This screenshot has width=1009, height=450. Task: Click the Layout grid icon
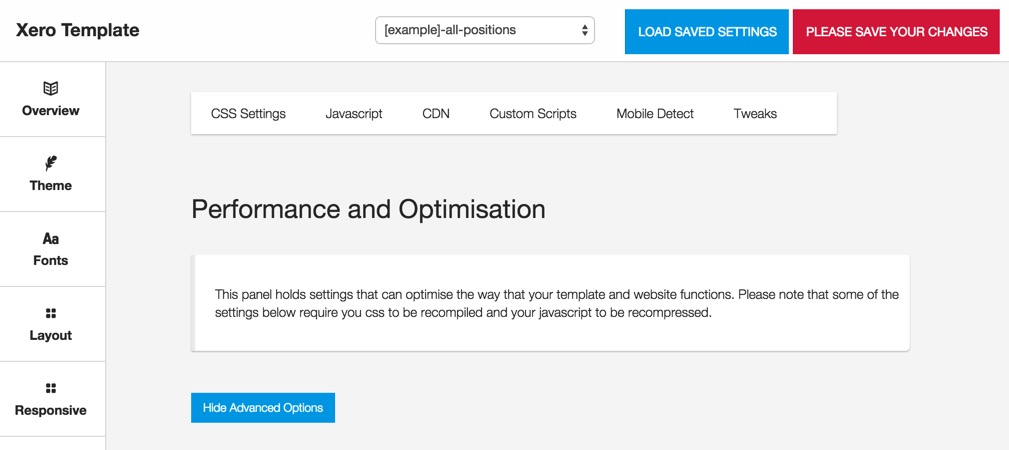tap(50, 313)
